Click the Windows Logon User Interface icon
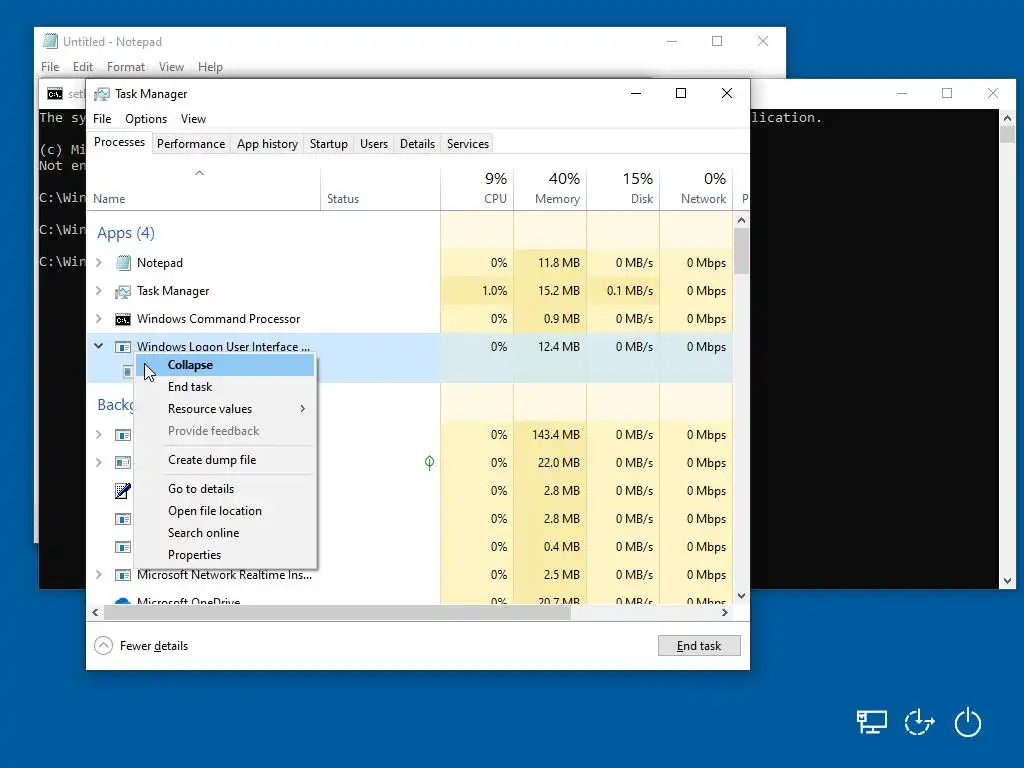 coord(123,347)
